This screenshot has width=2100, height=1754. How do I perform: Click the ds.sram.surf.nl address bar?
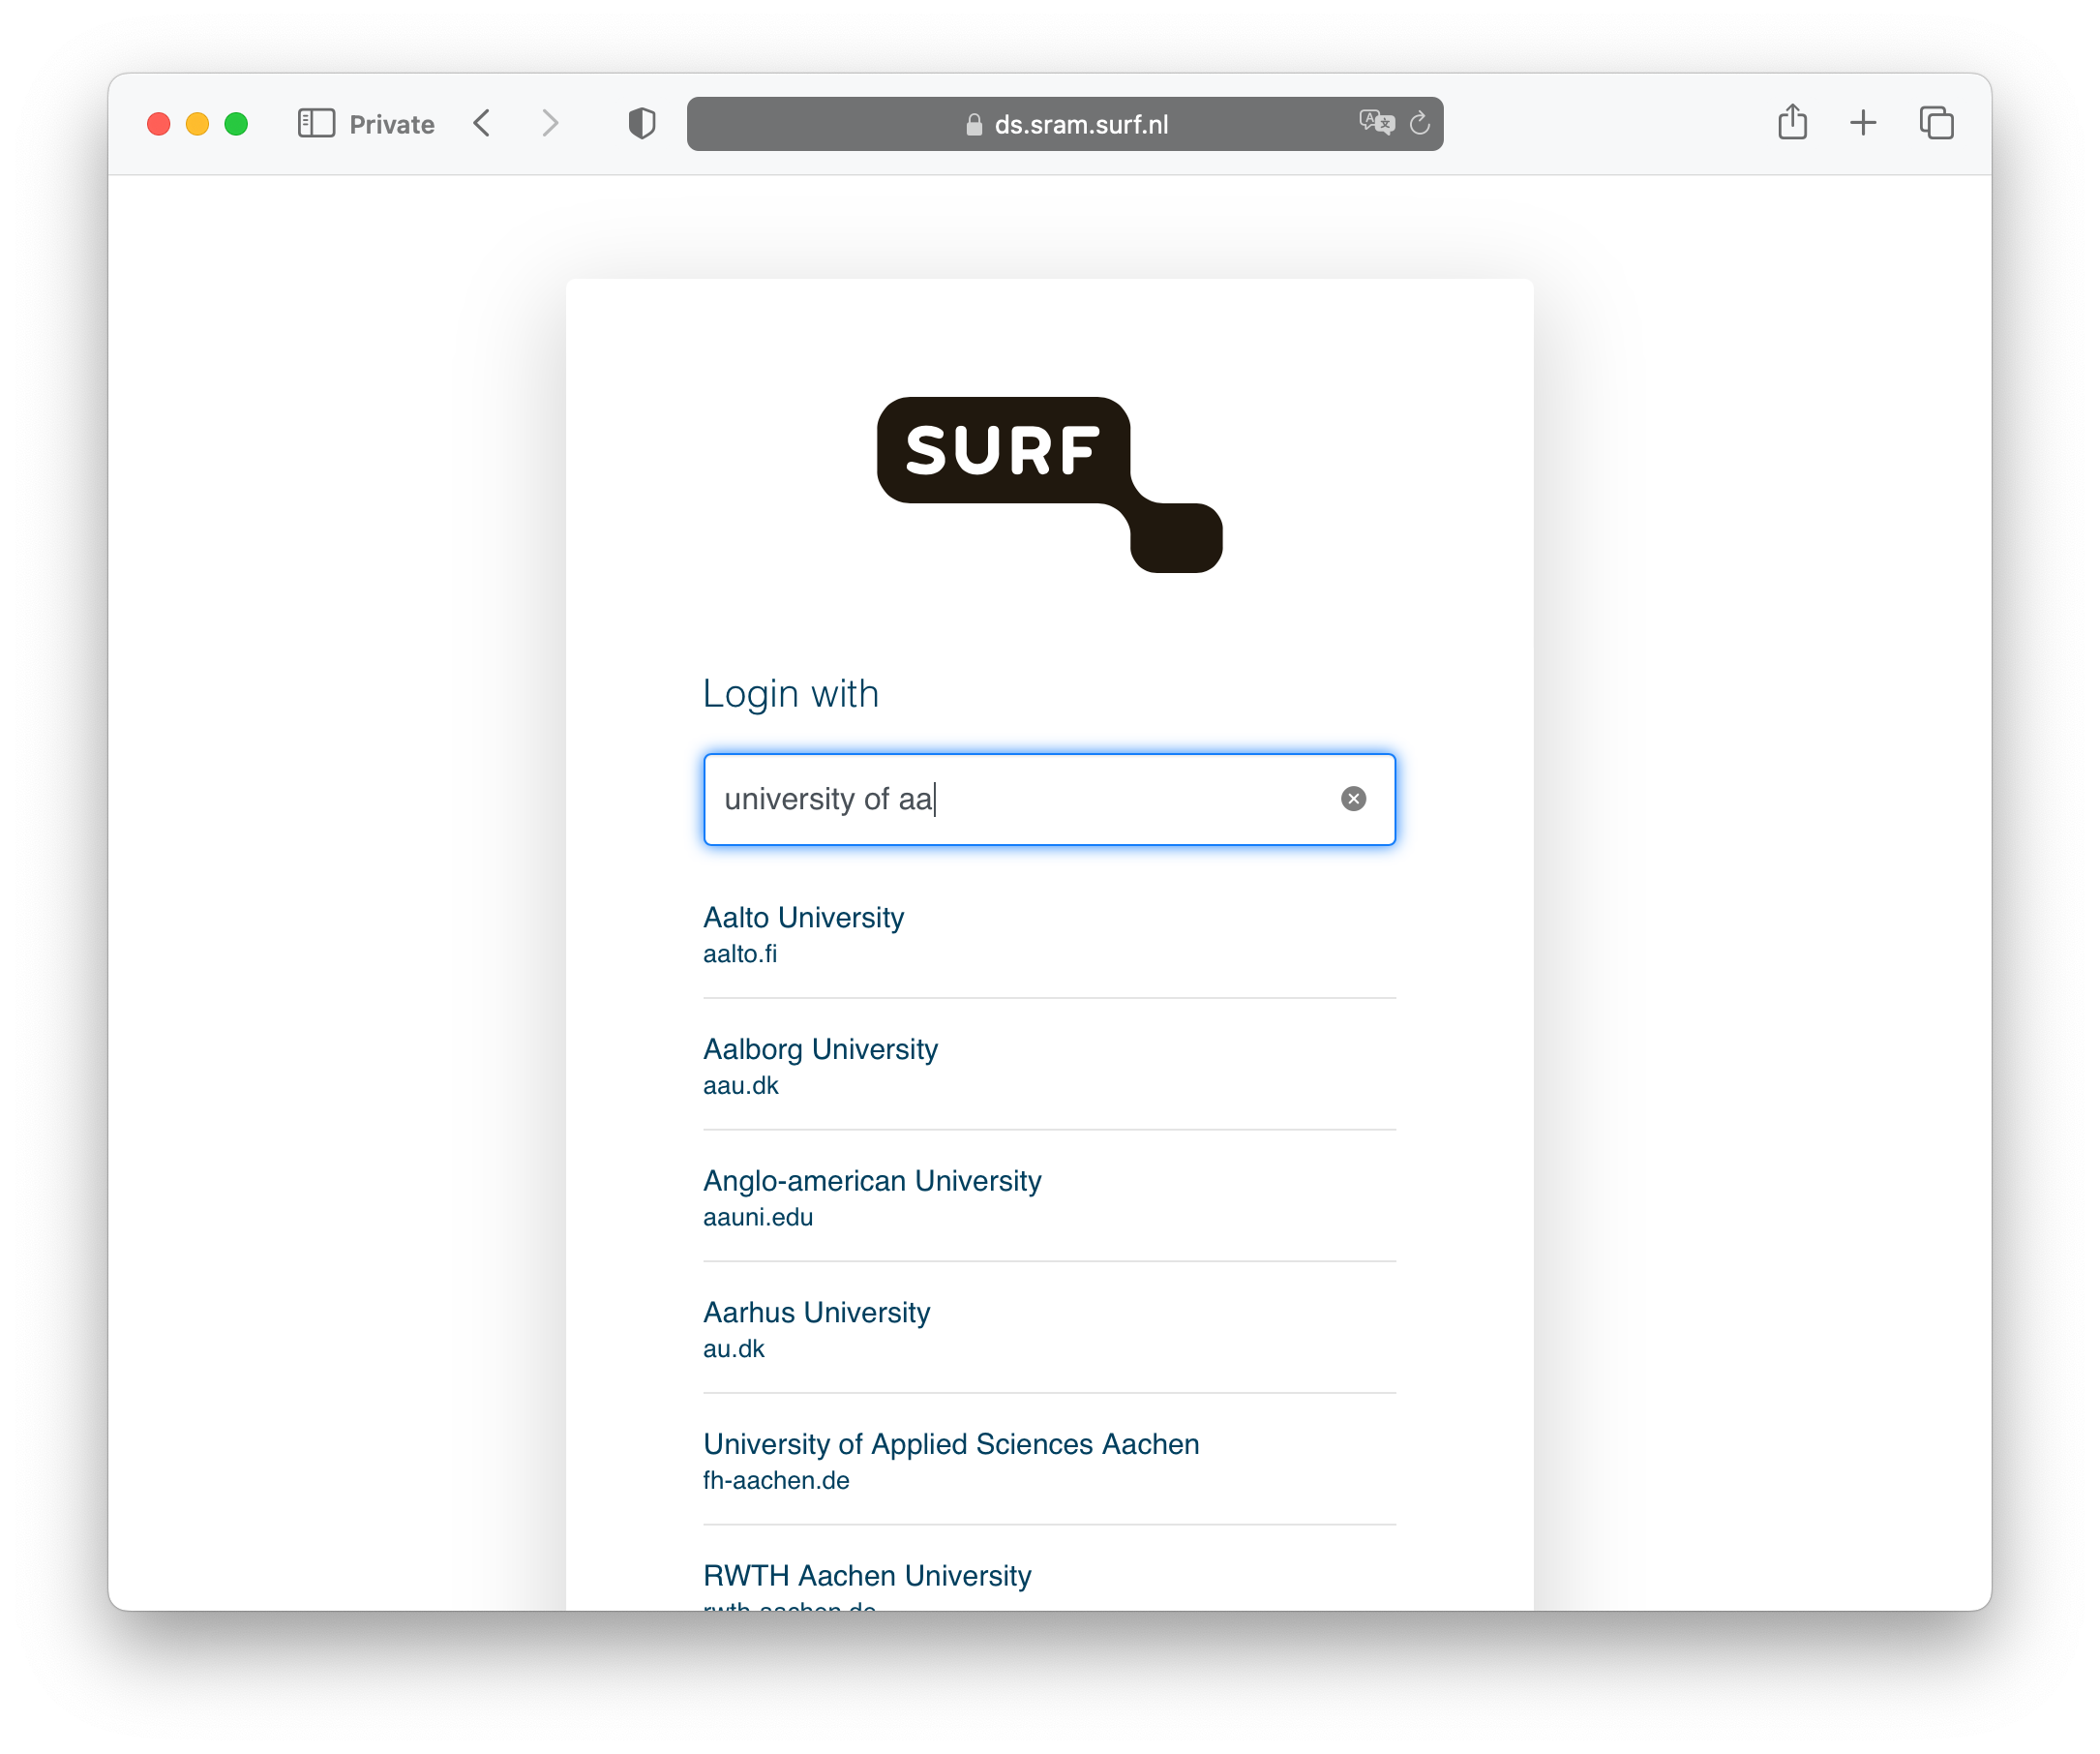click(x=1065, y=124)
